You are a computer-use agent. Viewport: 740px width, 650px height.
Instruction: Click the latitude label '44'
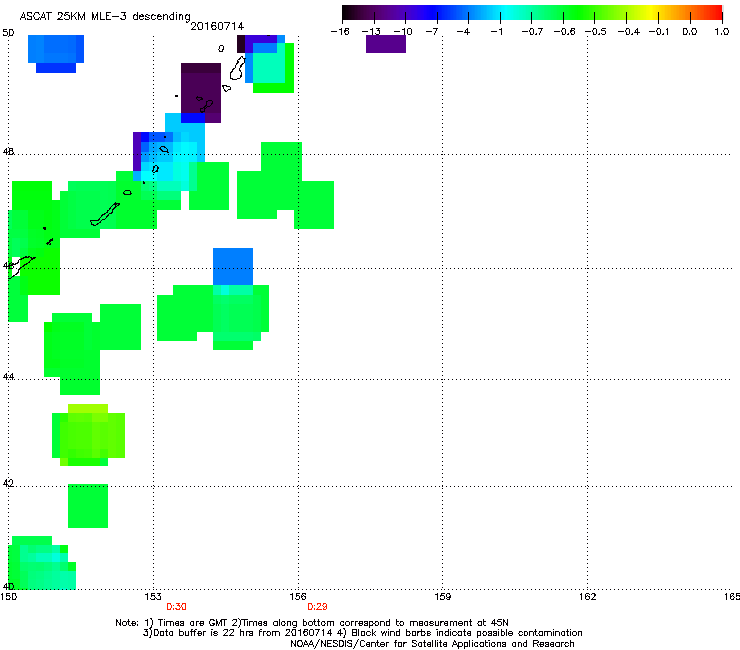click(8, 377)
